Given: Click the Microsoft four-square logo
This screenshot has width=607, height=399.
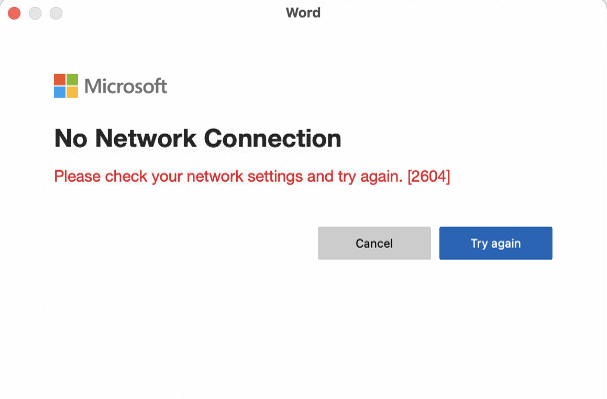Looking at the screenshot, I should [66, 86].
